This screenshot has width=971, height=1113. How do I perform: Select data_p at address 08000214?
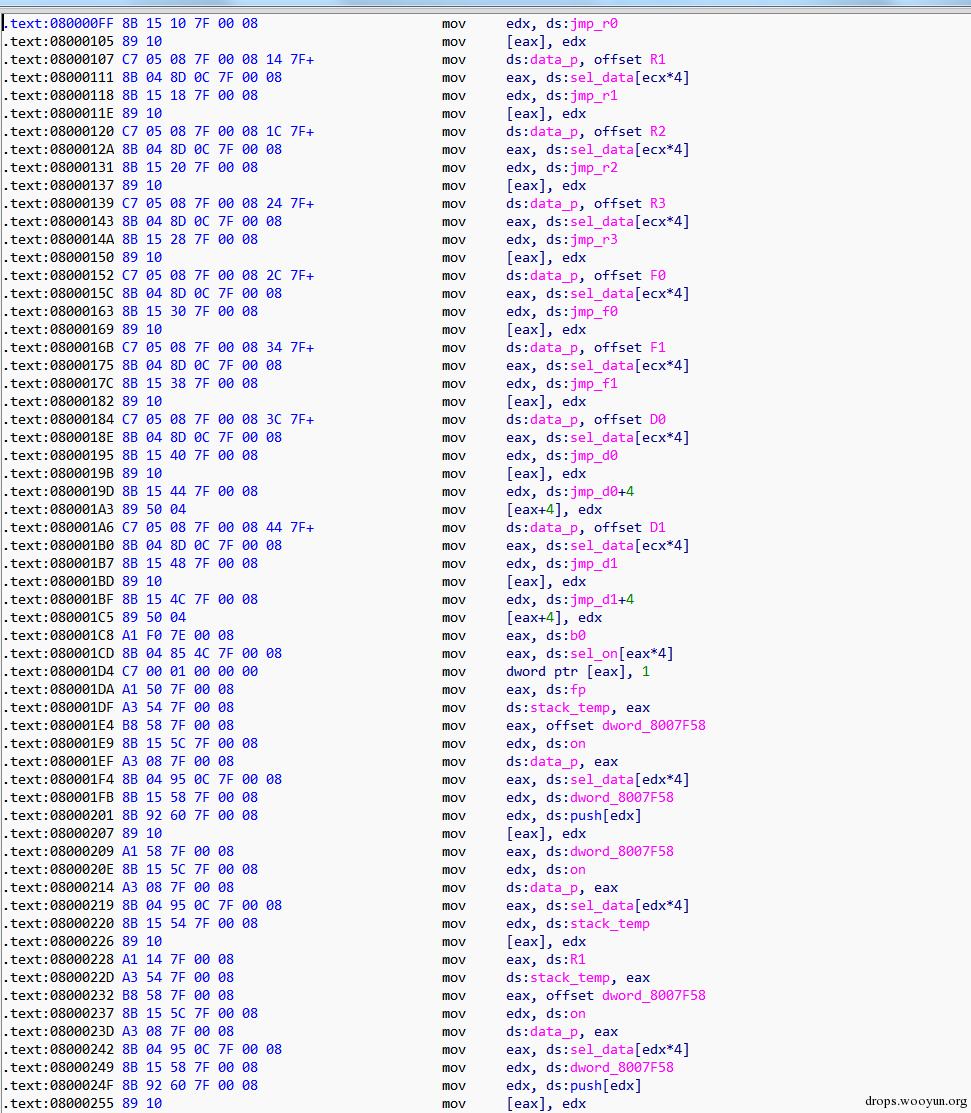coord(554,888)
